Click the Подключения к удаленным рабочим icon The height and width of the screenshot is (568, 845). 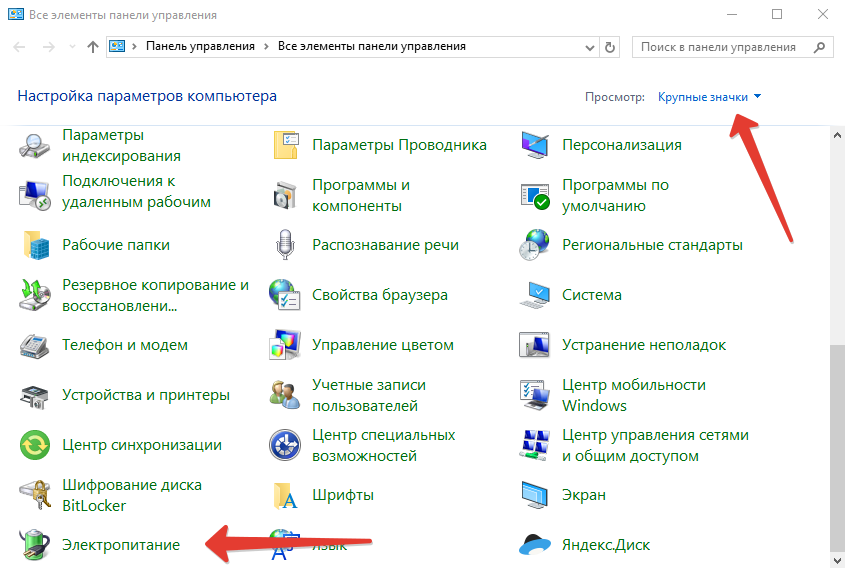34,194
